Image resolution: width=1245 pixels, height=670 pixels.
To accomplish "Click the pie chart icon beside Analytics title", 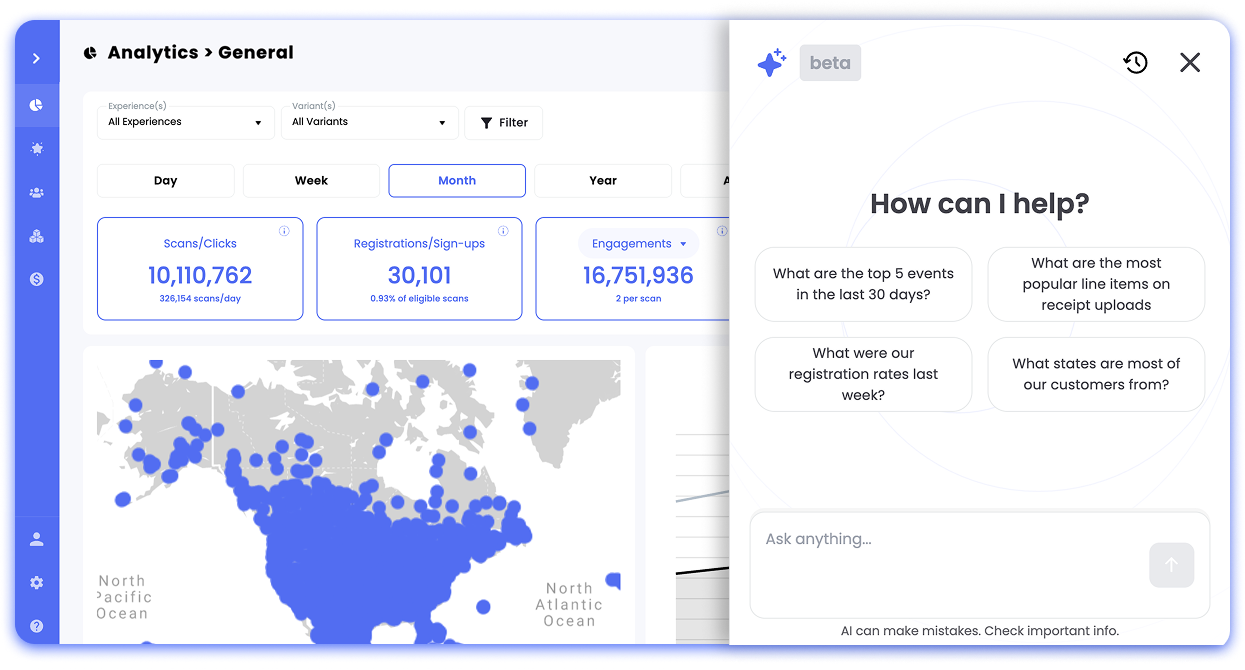I will pos(91,53).
